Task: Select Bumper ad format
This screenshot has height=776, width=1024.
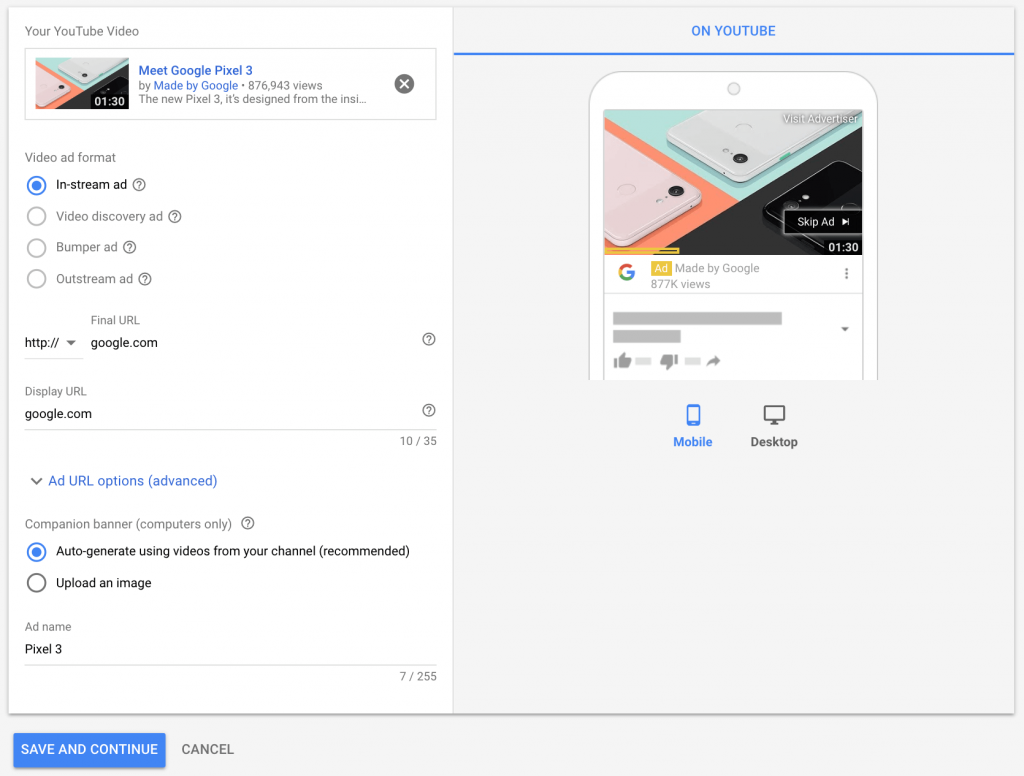Action: point(37,248)
